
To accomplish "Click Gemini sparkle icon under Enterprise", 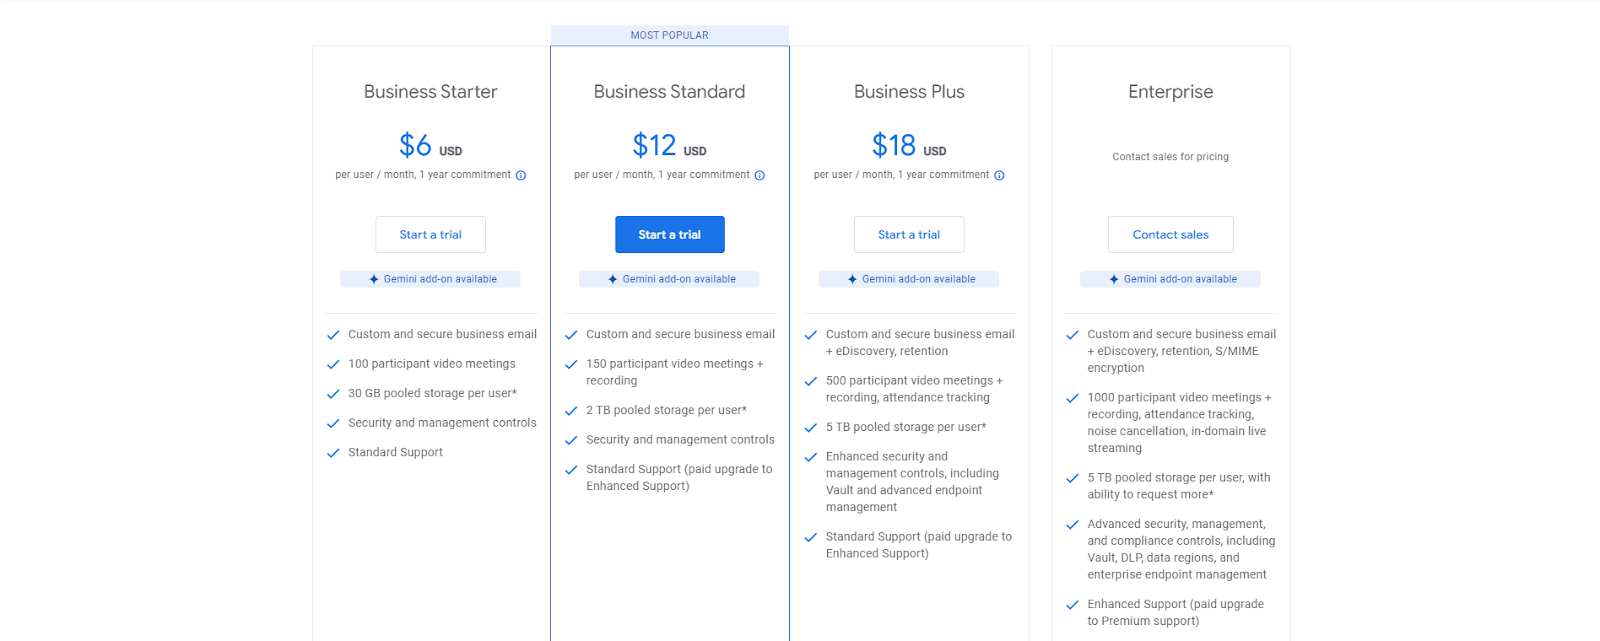I will pos(1114,279).
